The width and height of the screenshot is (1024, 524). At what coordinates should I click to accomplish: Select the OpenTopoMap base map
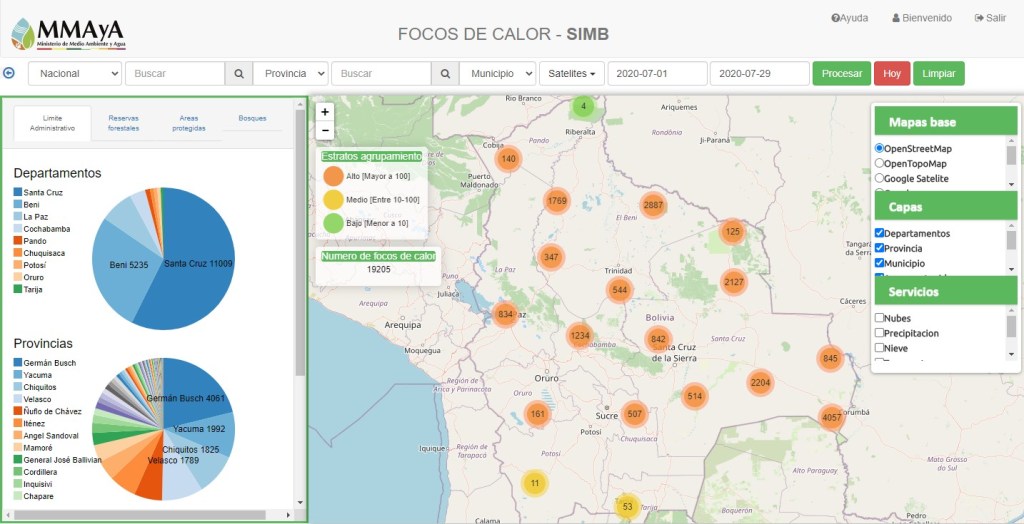click(x=880, y=163)
